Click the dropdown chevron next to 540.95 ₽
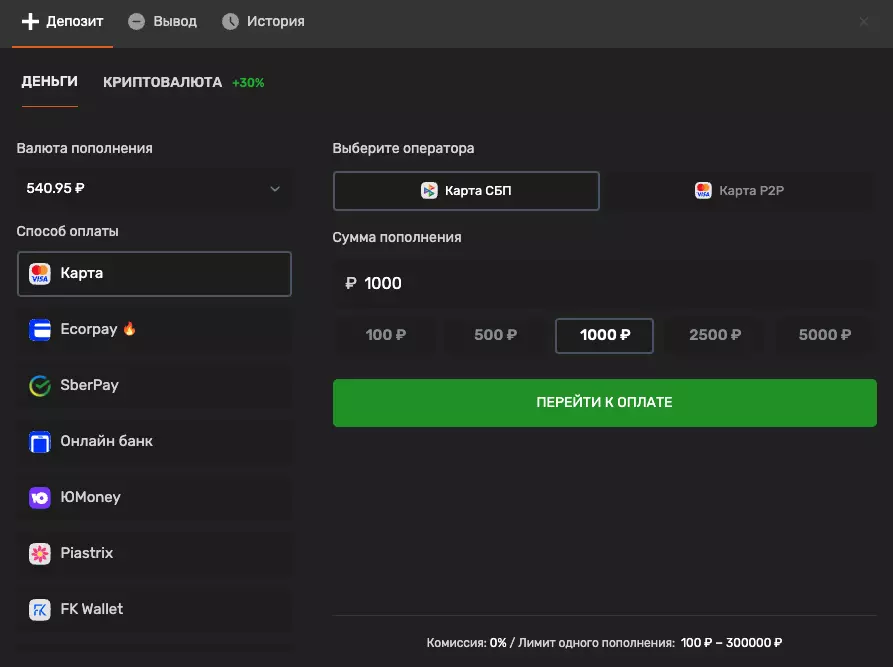893x667 pixels. coord(275,189)
